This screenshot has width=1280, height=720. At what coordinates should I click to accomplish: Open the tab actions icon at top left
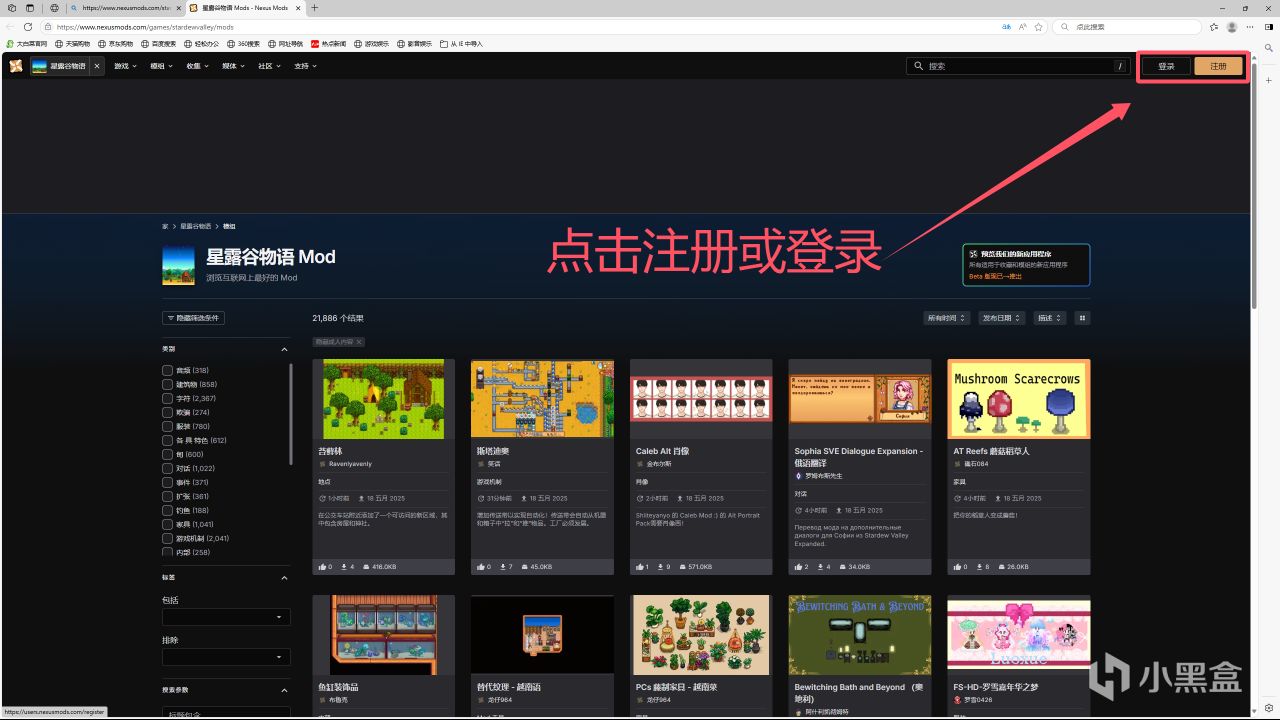coord(29,8)
